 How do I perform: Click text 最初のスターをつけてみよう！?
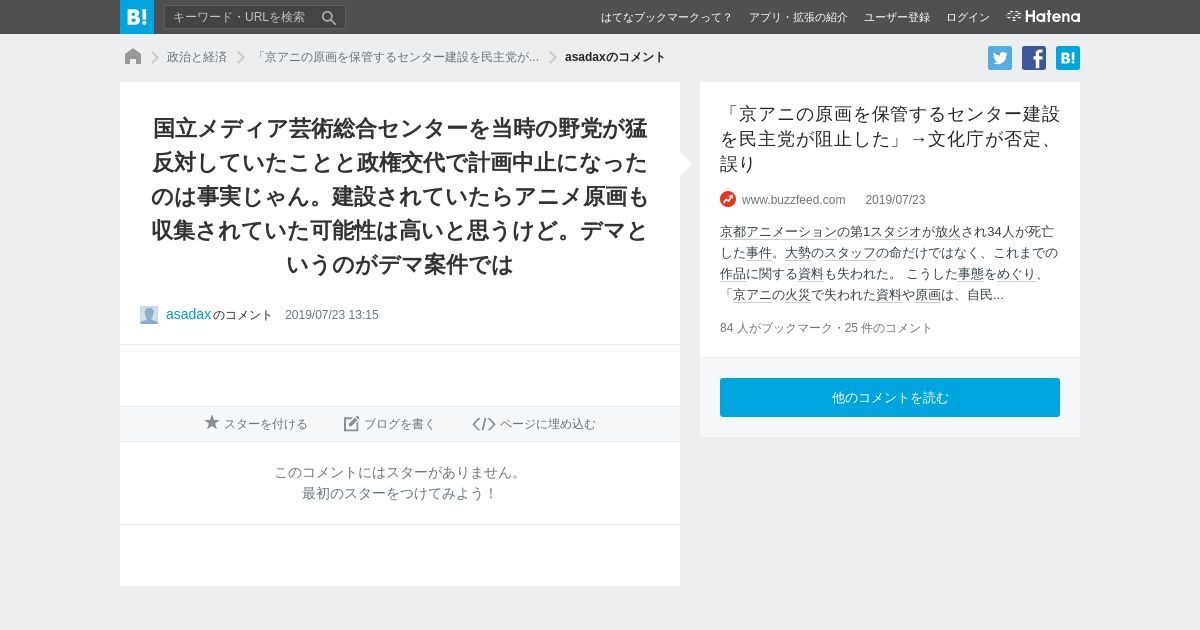click(400, 493)
